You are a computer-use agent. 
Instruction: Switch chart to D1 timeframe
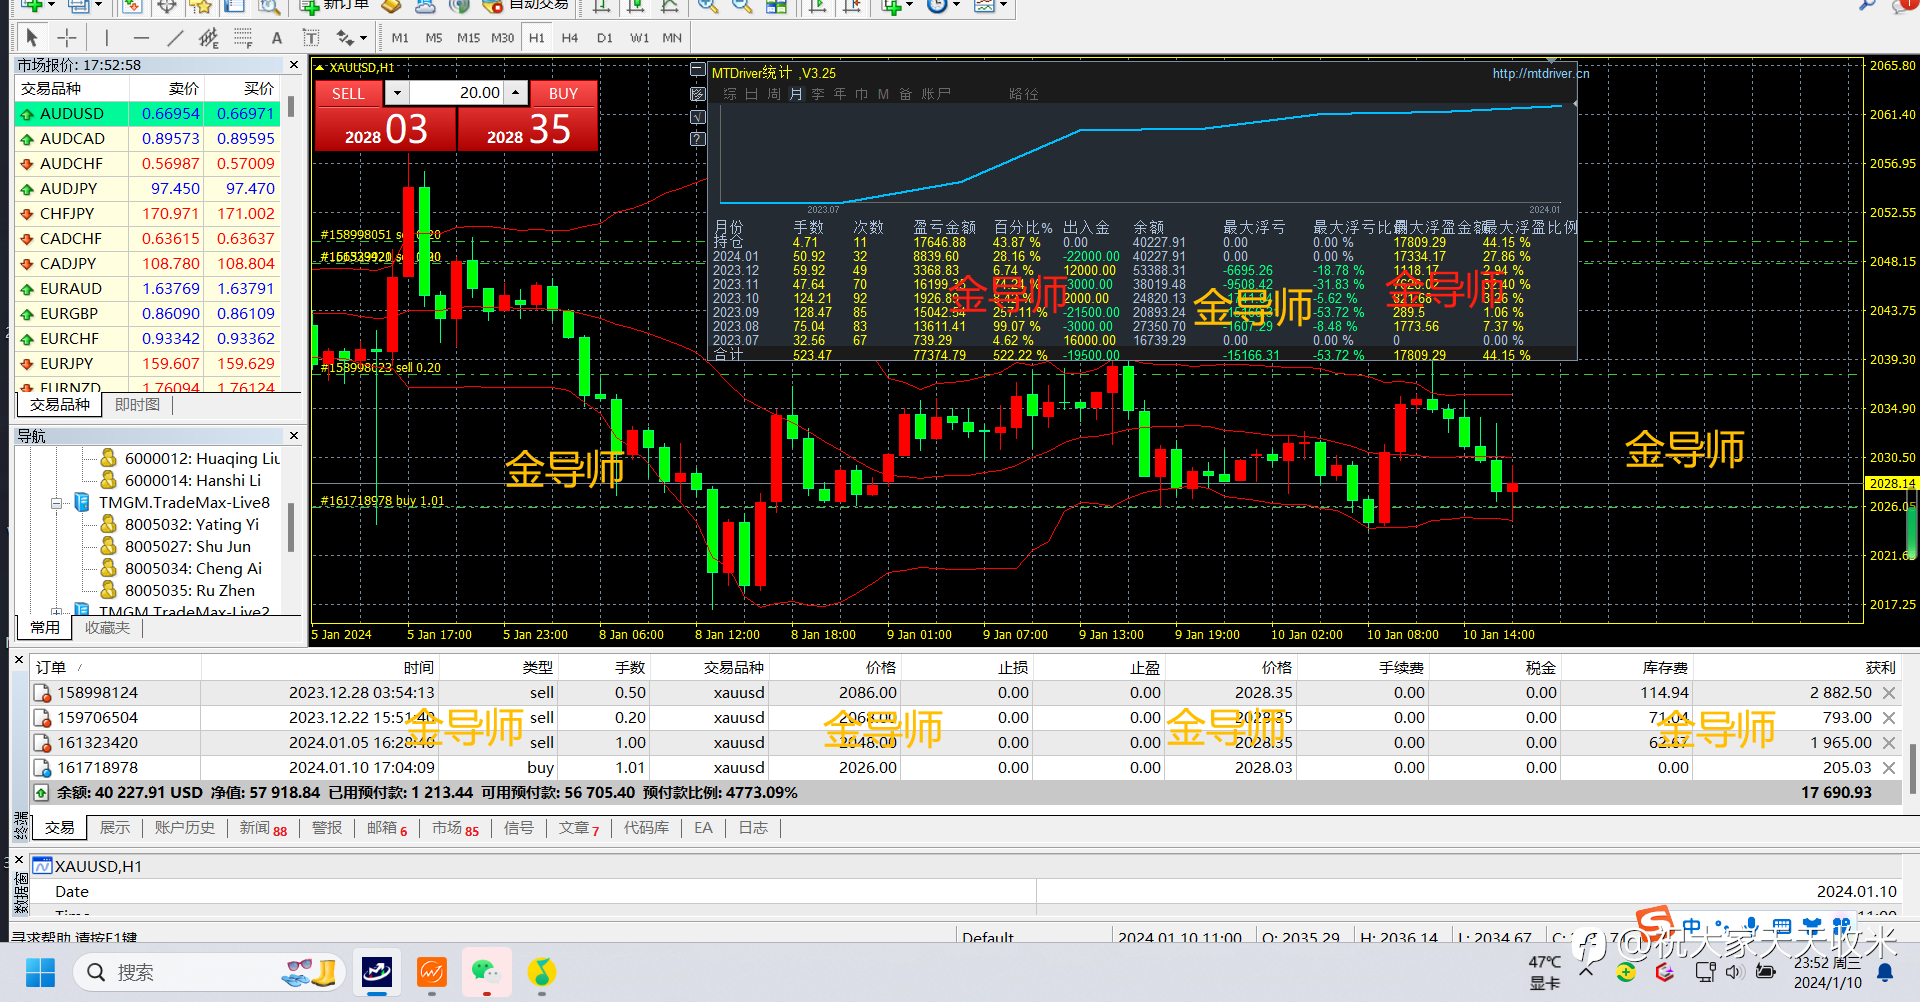[x=605, y=38]
